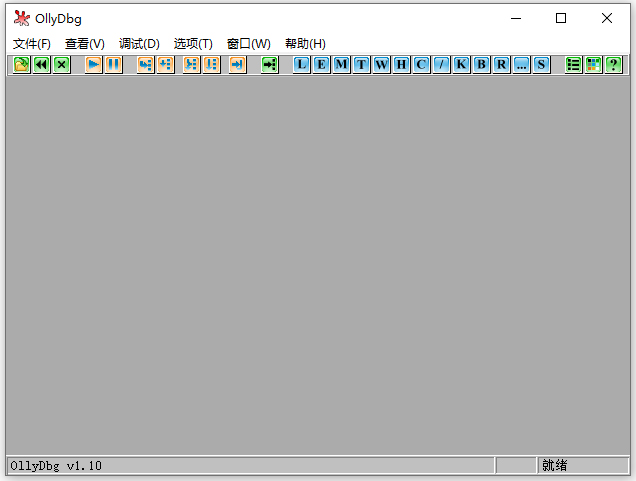Viewport: 636px width, 481px height.
Task: Click Execute till return icon
Action: [238, 65]
